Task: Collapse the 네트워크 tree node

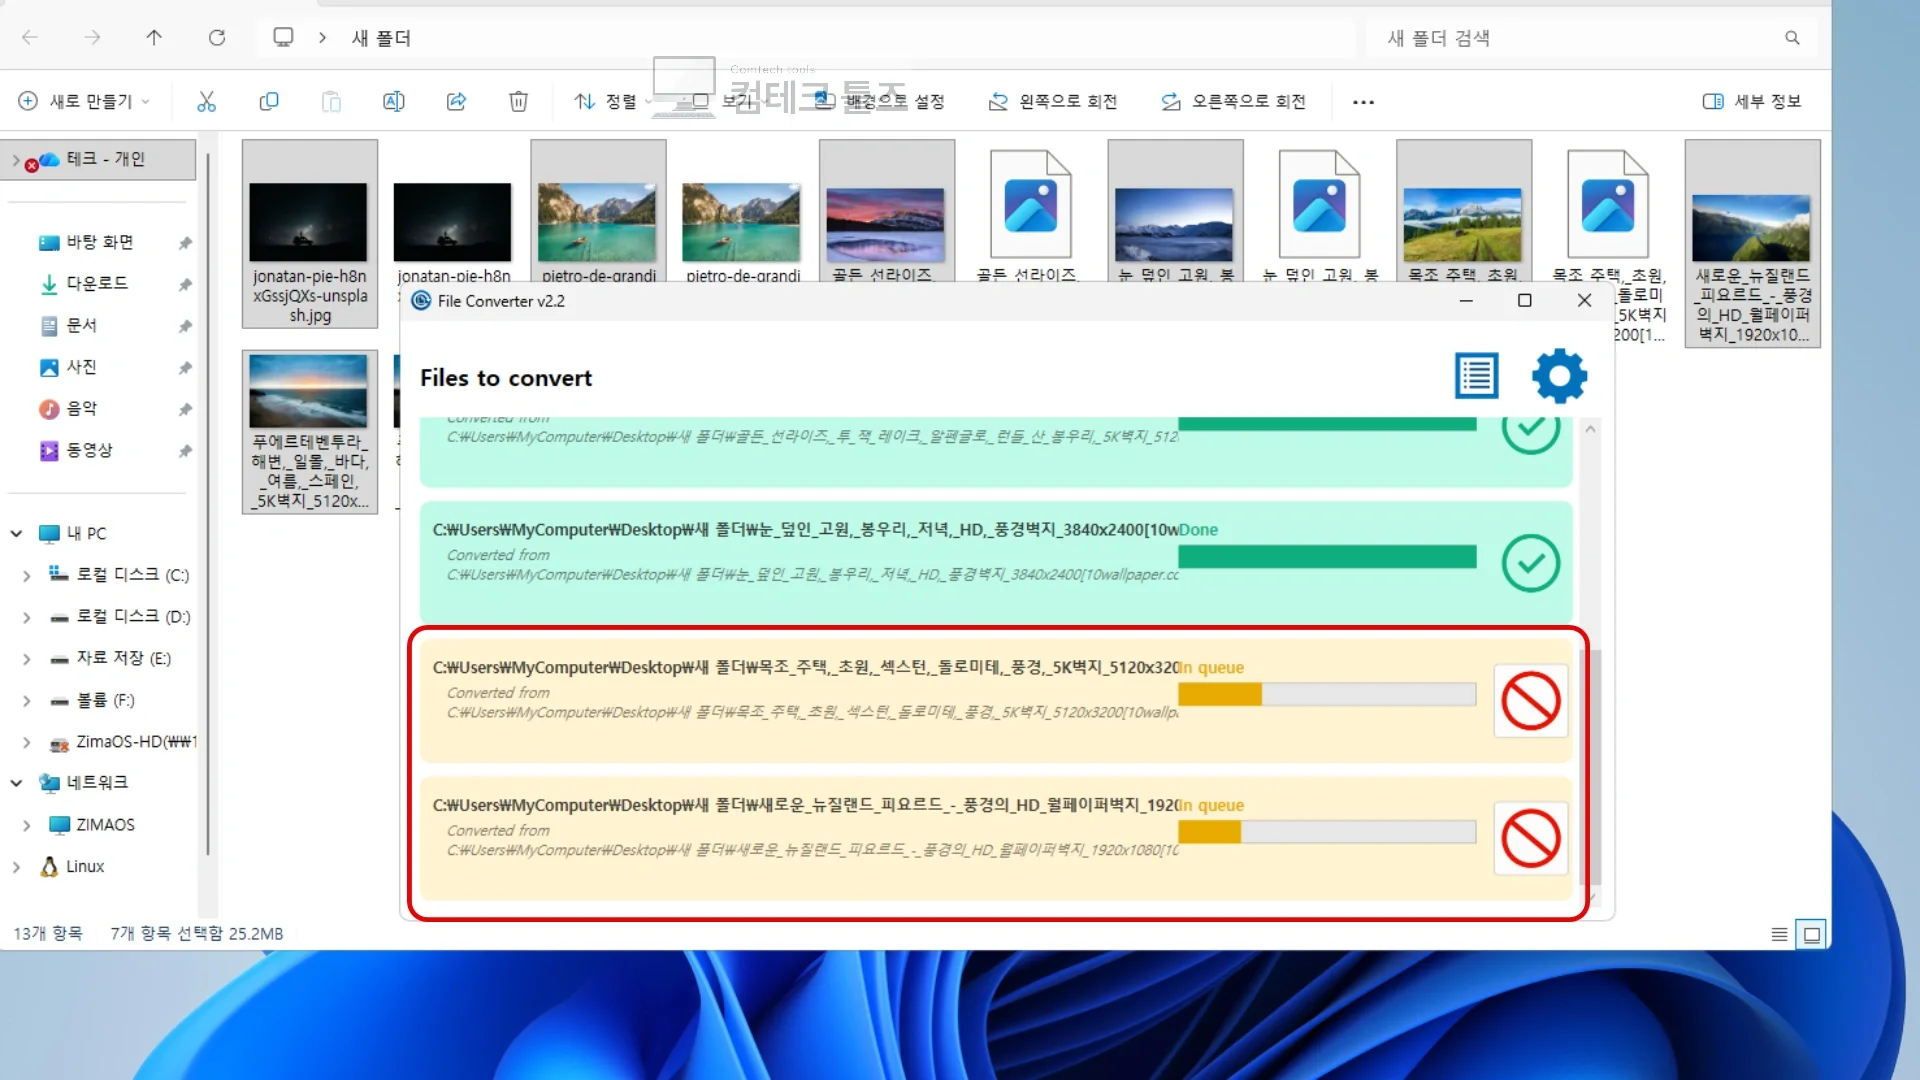Action: click(16, 783)
